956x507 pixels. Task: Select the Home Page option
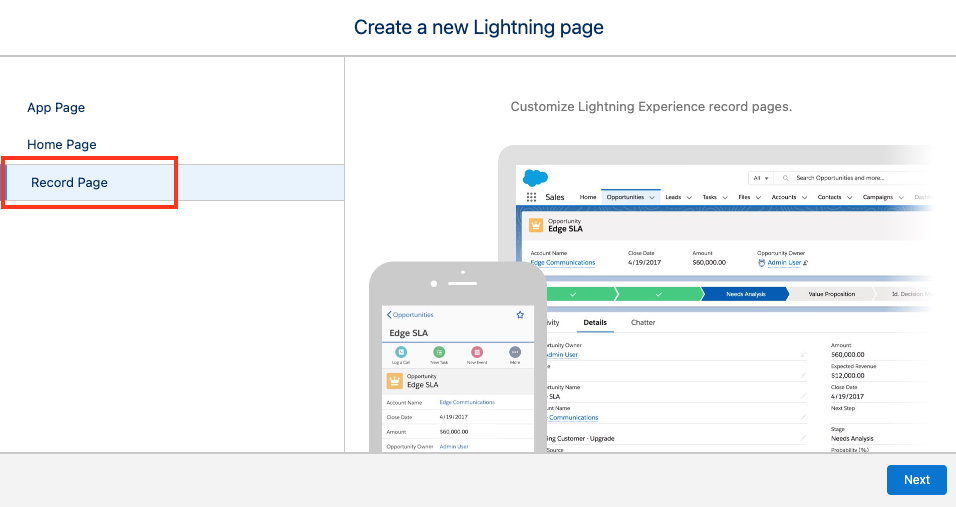click(62, 144)
